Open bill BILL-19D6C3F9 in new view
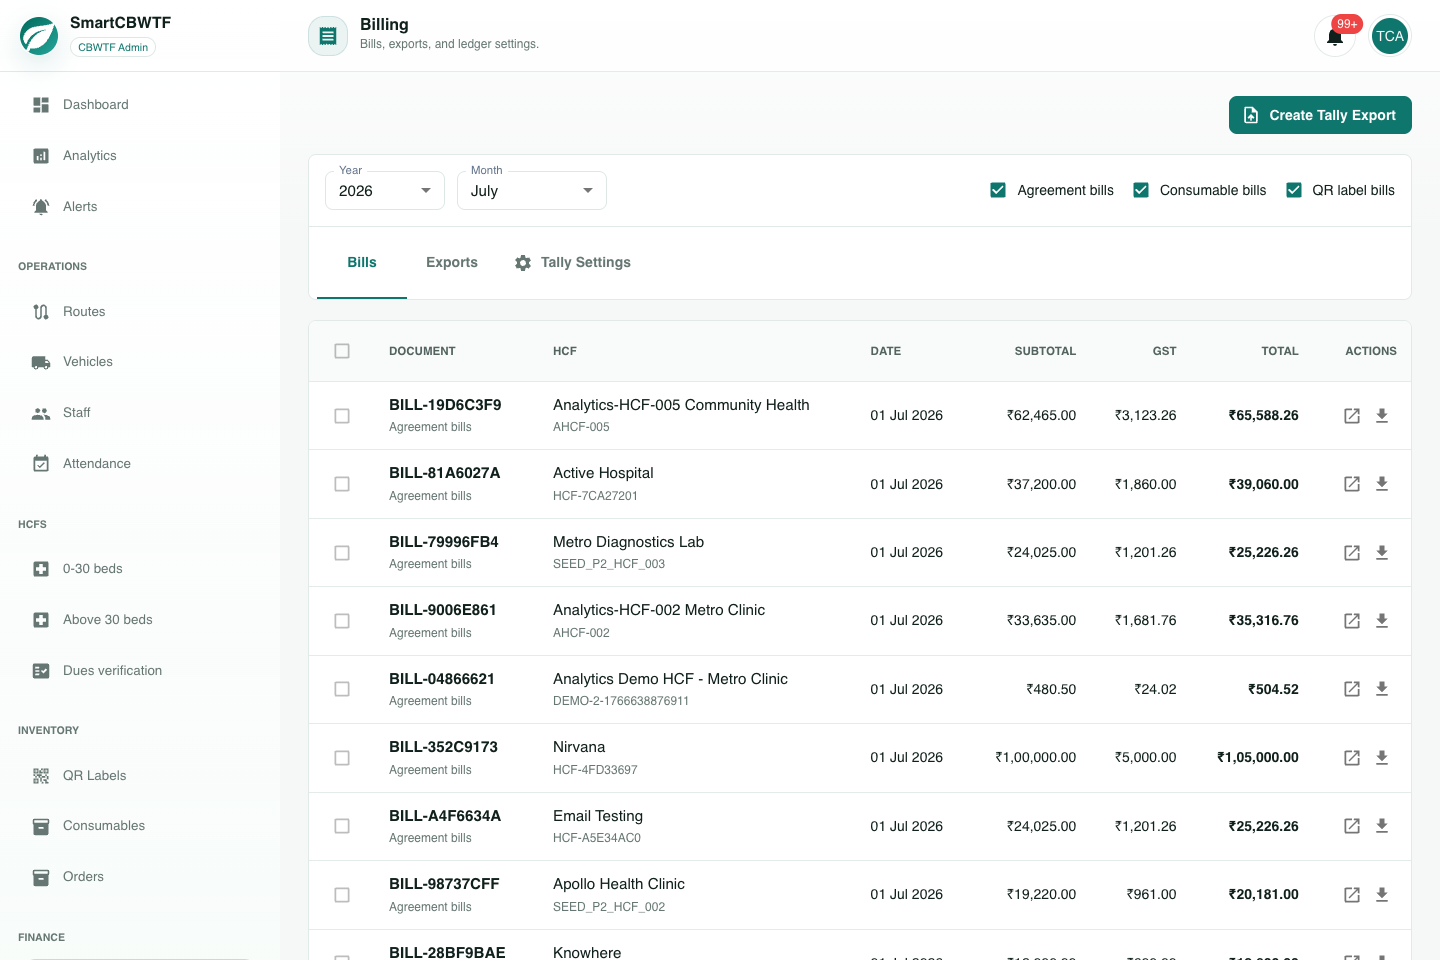This screenshot has width=1440, height=960. tap(1352, 416)
